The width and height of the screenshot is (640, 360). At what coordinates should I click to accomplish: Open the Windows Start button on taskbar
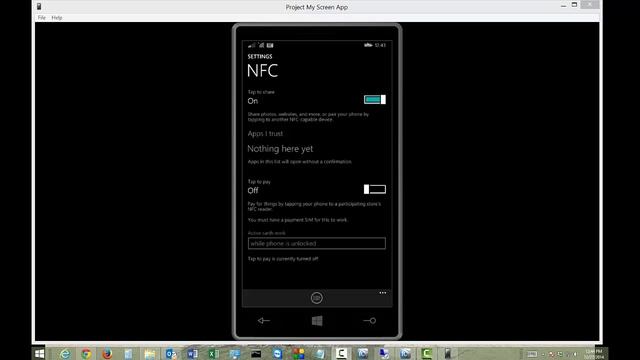39,353
